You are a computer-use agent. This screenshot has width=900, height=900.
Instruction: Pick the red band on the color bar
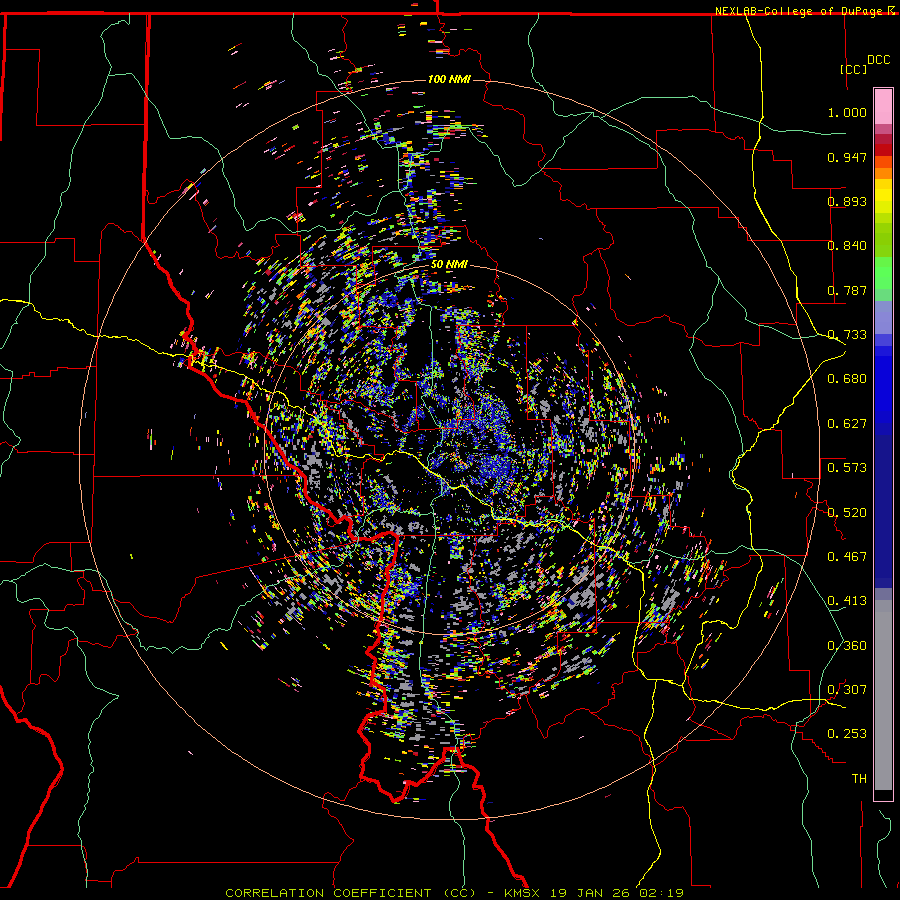click(883, 150)
